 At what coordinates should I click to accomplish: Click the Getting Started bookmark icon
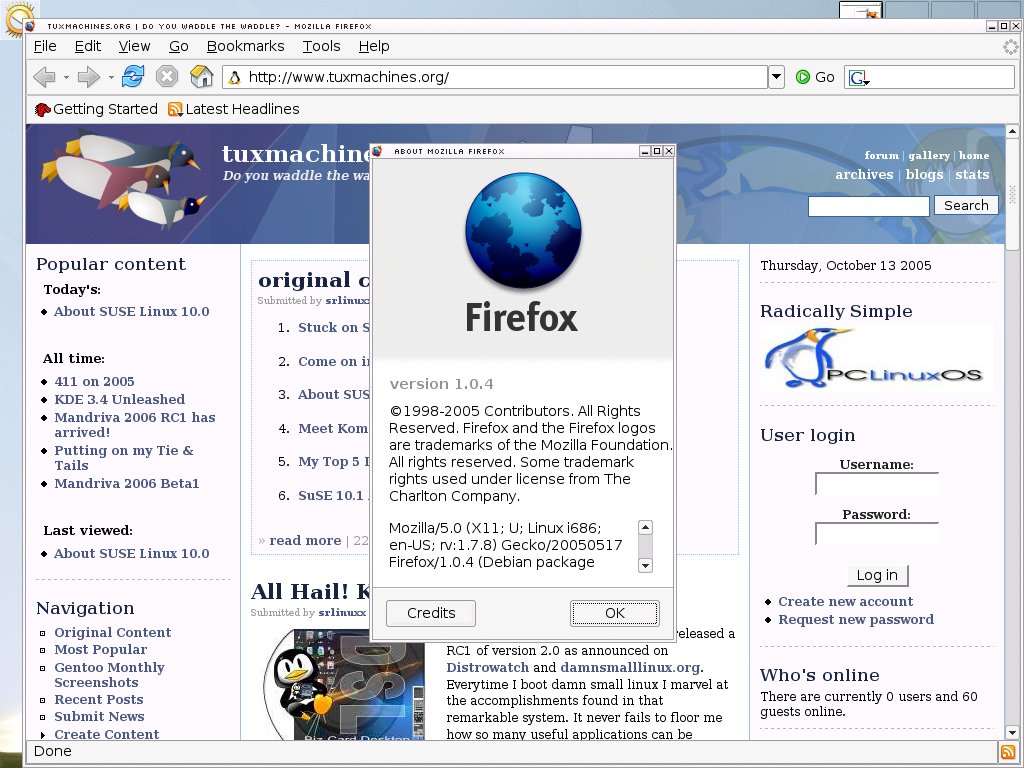point(42,109)
